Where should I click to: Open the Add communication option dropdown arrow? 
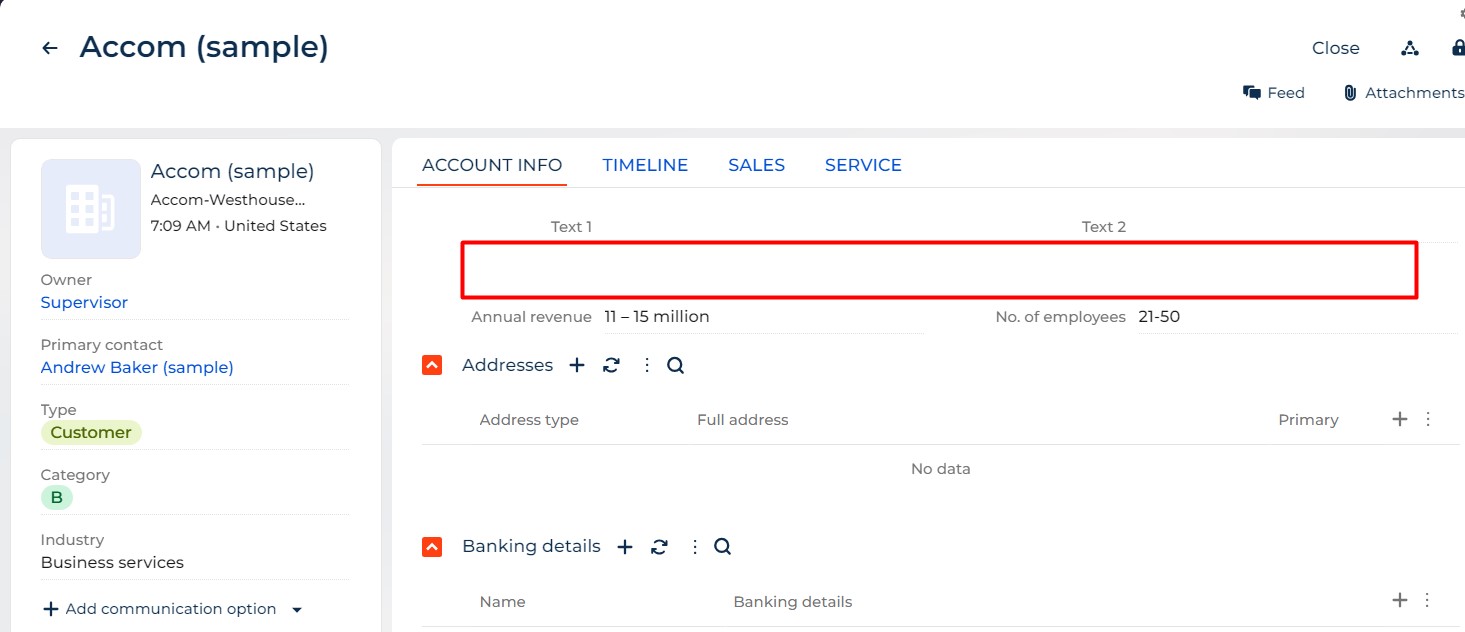tap(296, 609)
